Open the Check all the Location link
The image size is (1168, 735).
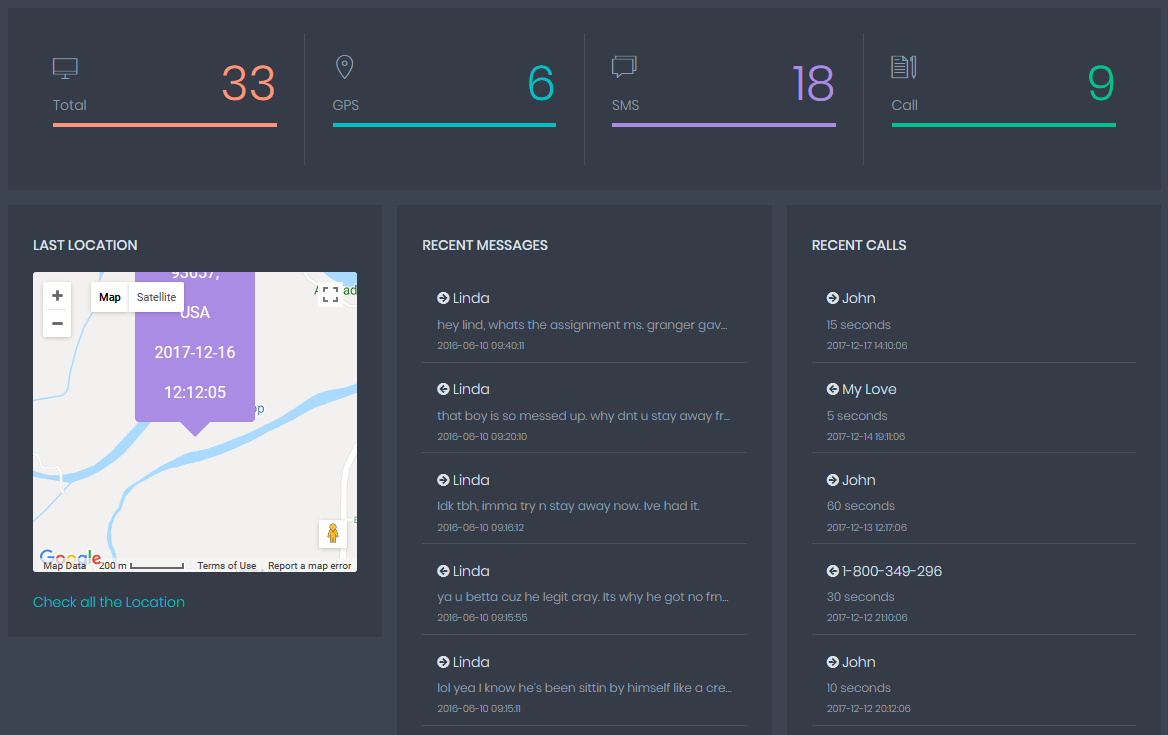coord(108,602)
